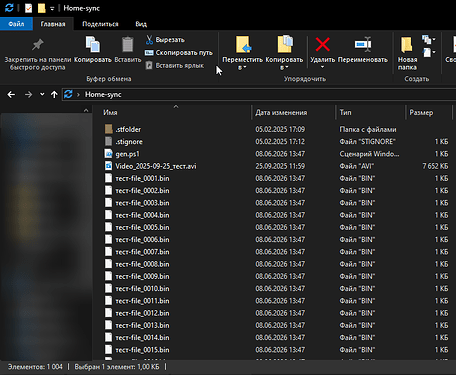
Task: Click the Back navigation arrow
Action: click(x=11, y=95)
